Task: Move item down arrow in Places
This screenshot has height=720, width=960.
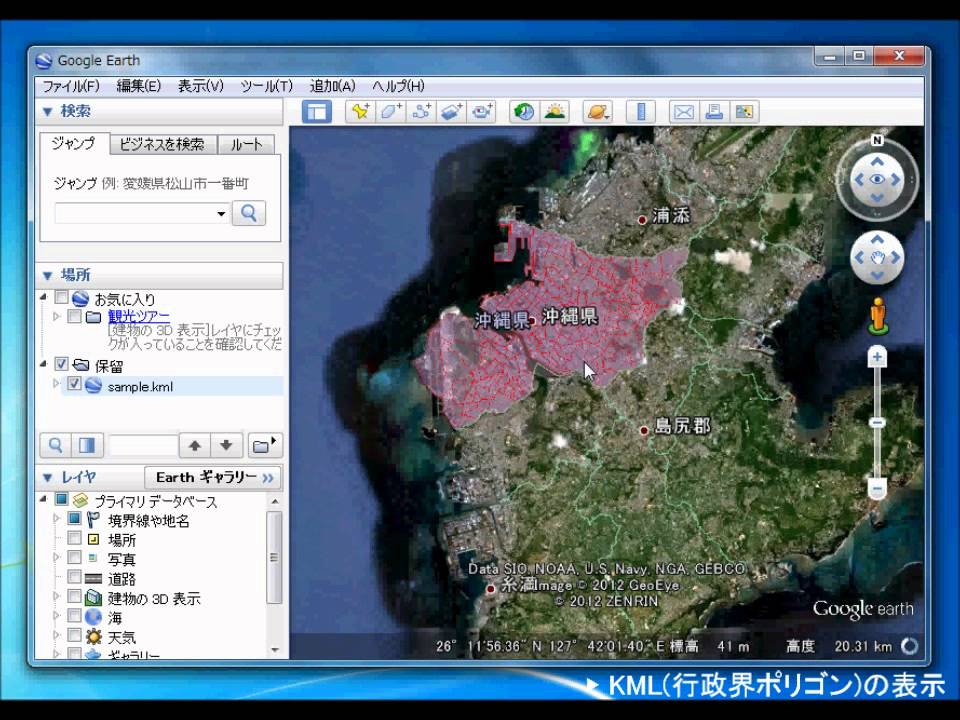Action: [x=226, y=446]
